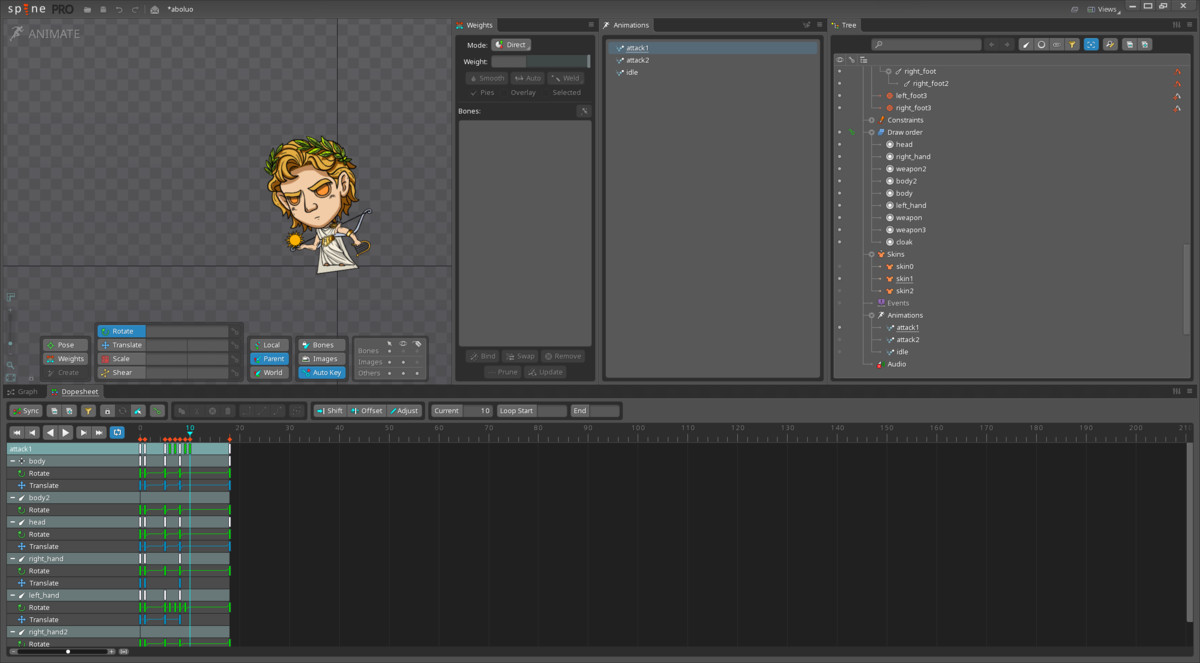Click the Weights panel tab

pyautogui.click(x=475, y=25)
